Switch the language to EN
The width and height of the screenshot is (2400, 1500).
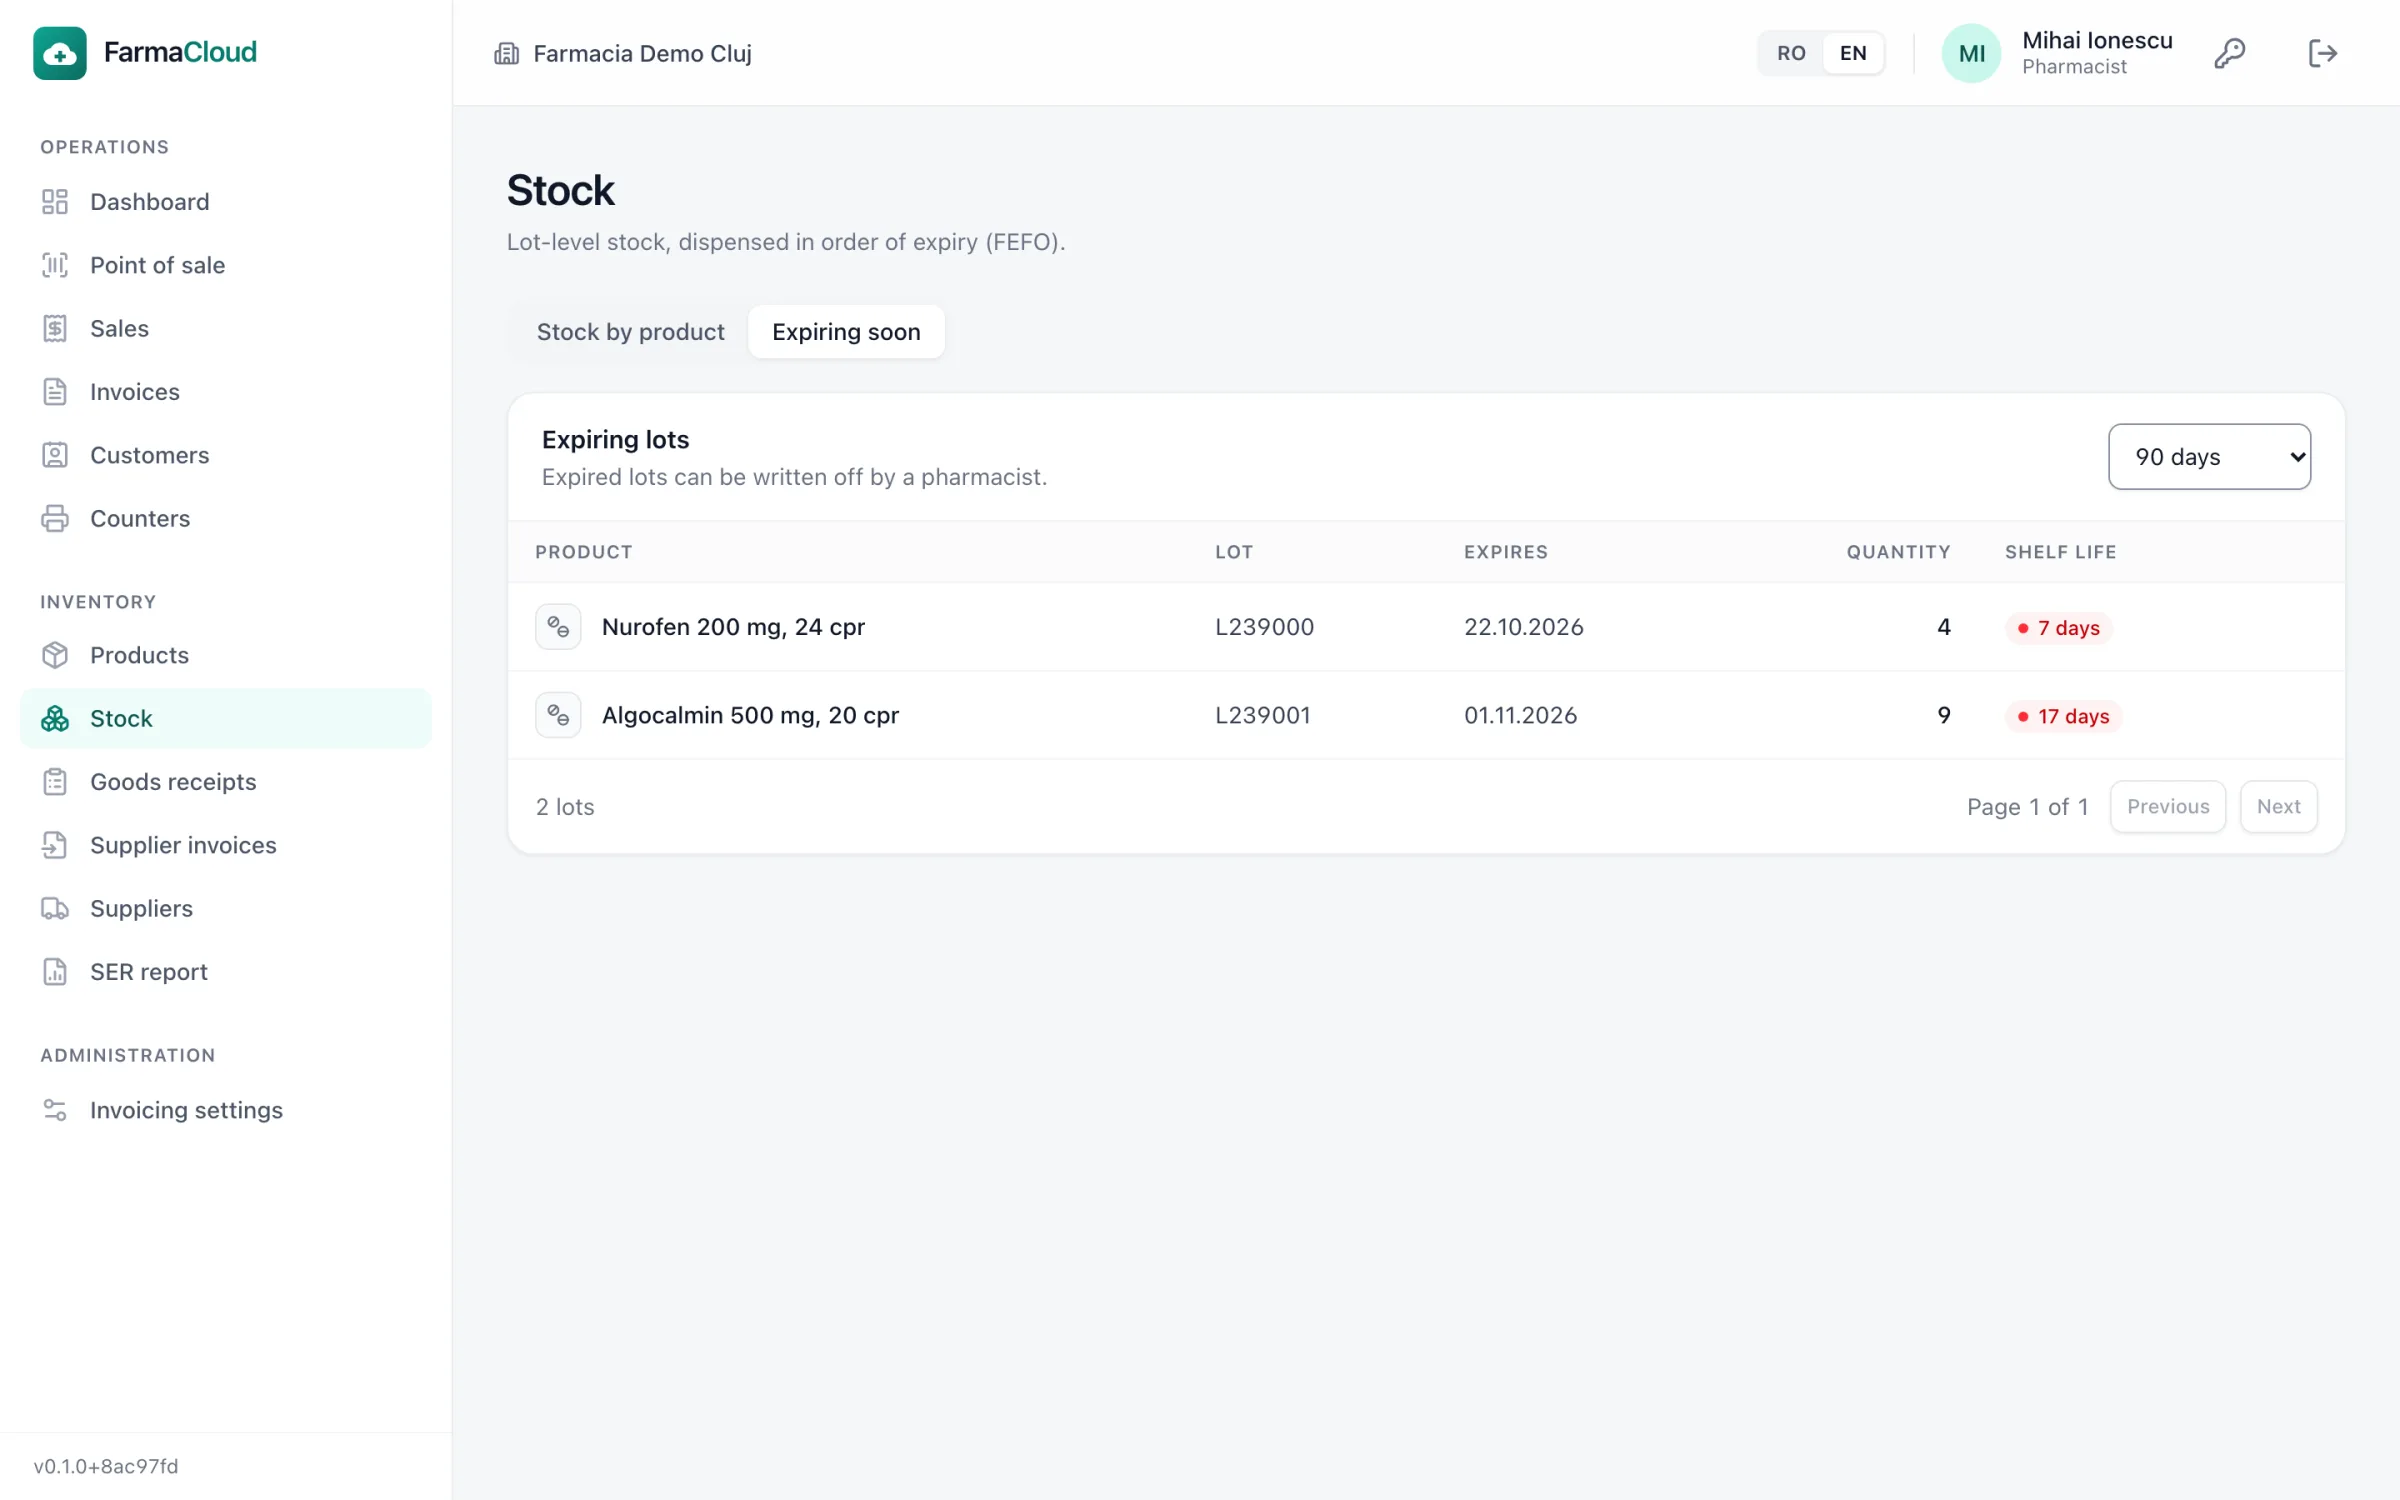click(1853, 53)
